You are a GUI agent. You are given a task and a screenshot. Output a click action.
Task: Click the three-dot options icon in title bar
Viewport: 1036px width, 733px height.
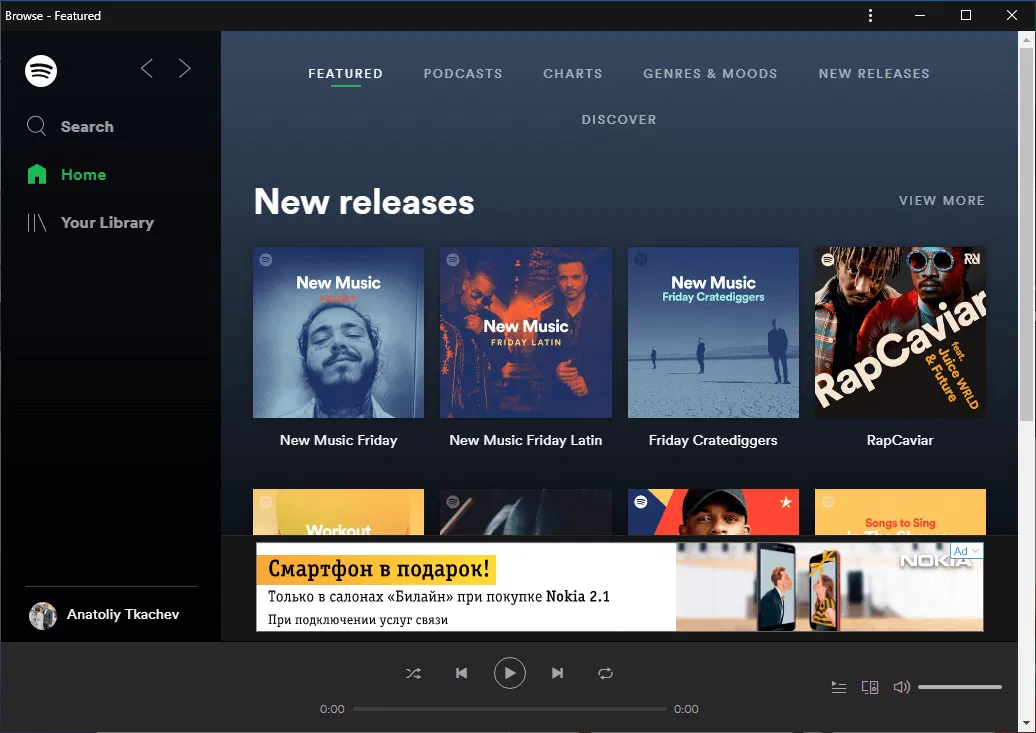click(x=870, y=16)
